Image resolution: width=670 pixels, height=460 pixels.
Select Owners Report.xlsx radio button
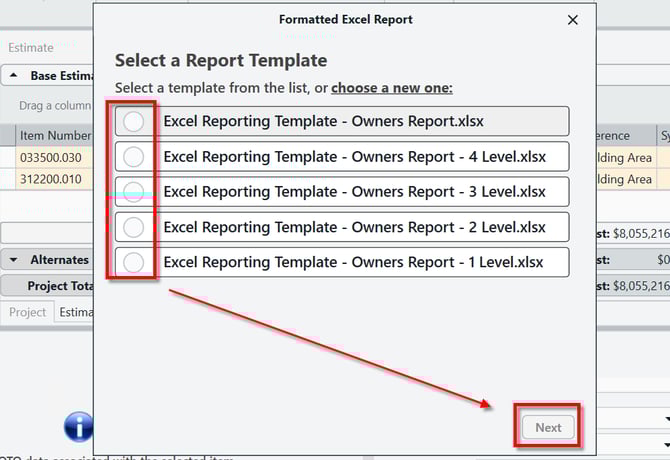(x=133, y=122)
